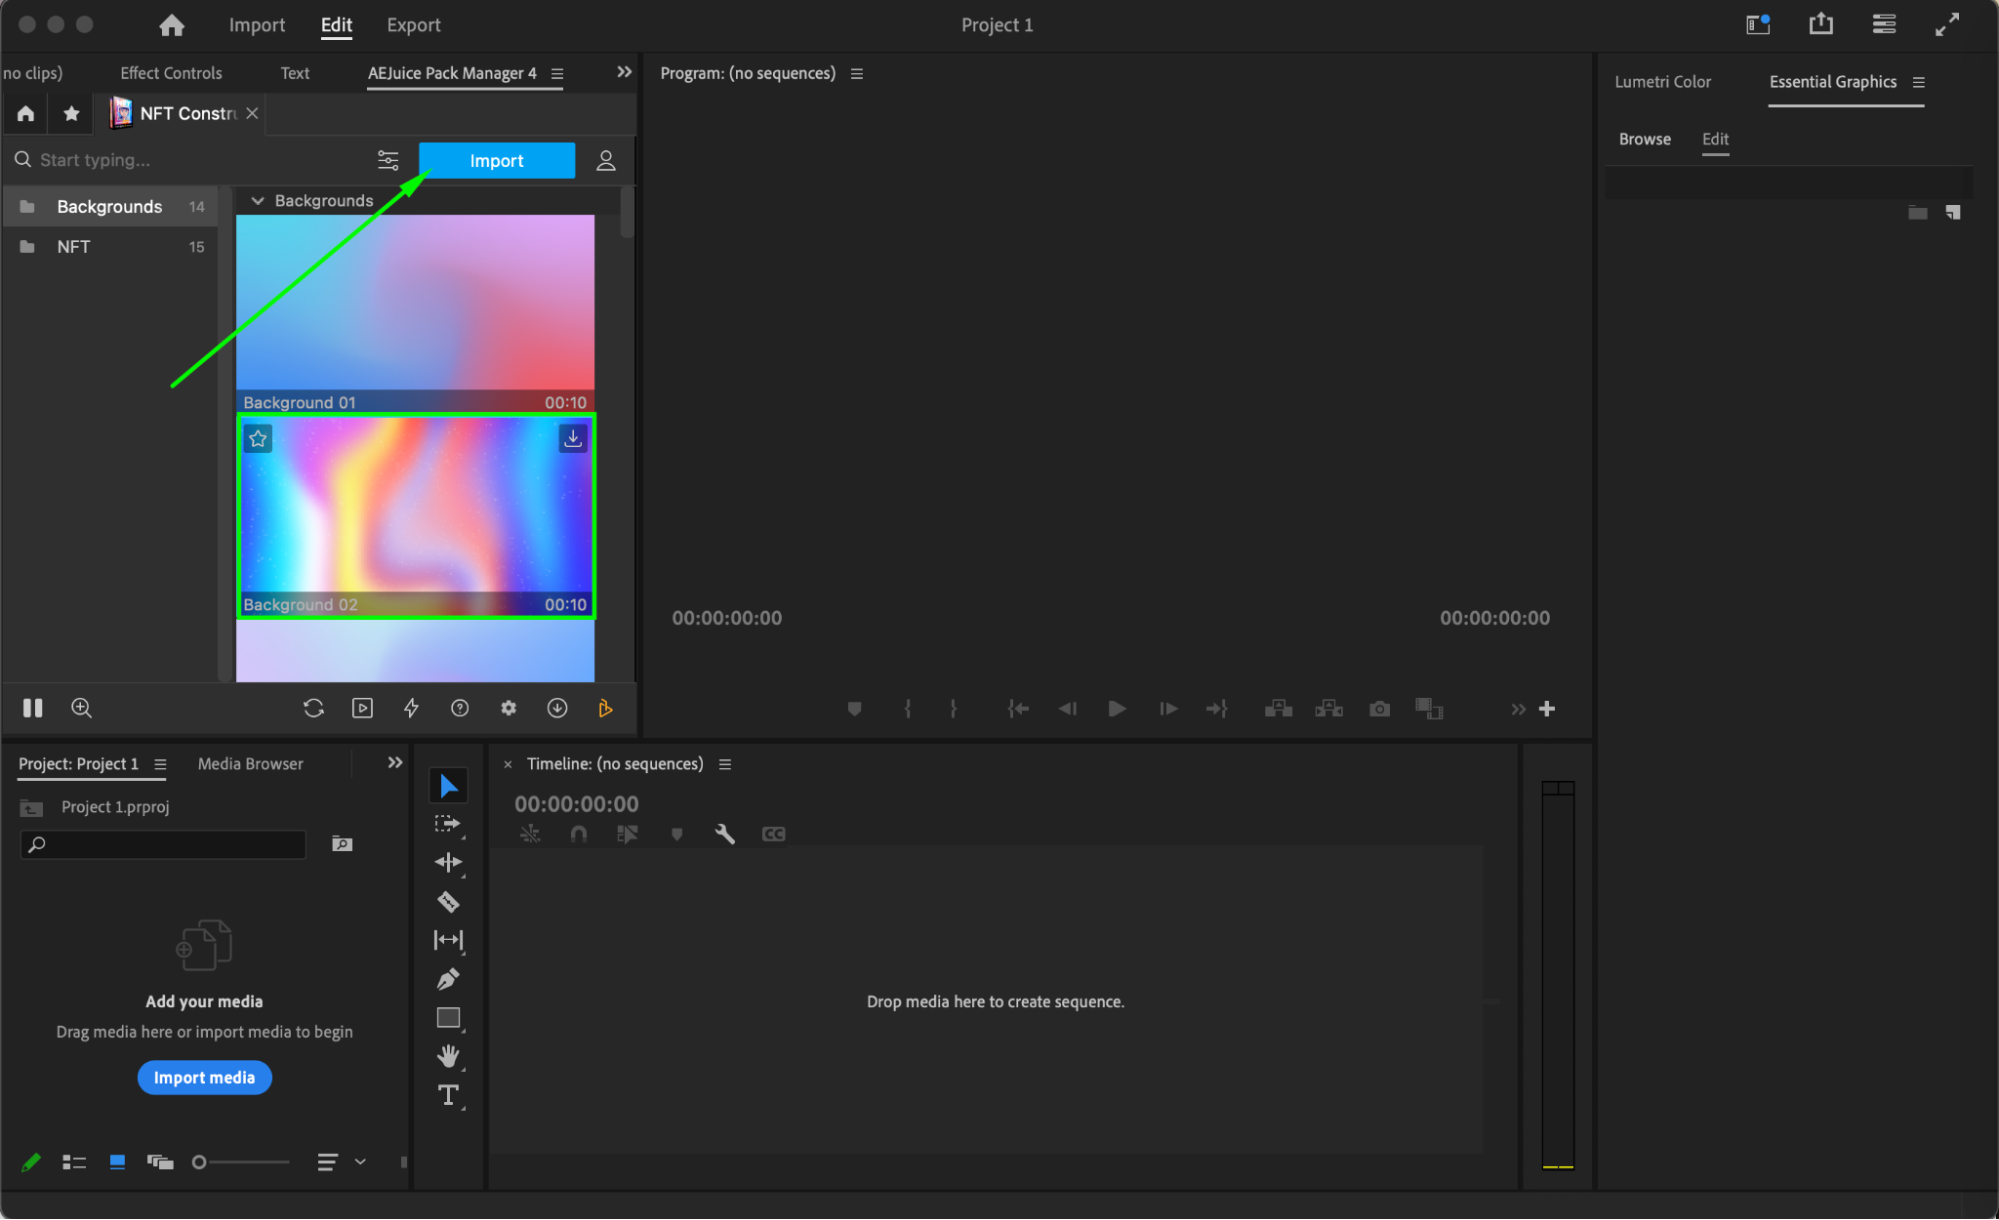The width and height of the screenshot is (1999, 1220).
Task: Click the blue Import button
Action: (x=496, y=161)
